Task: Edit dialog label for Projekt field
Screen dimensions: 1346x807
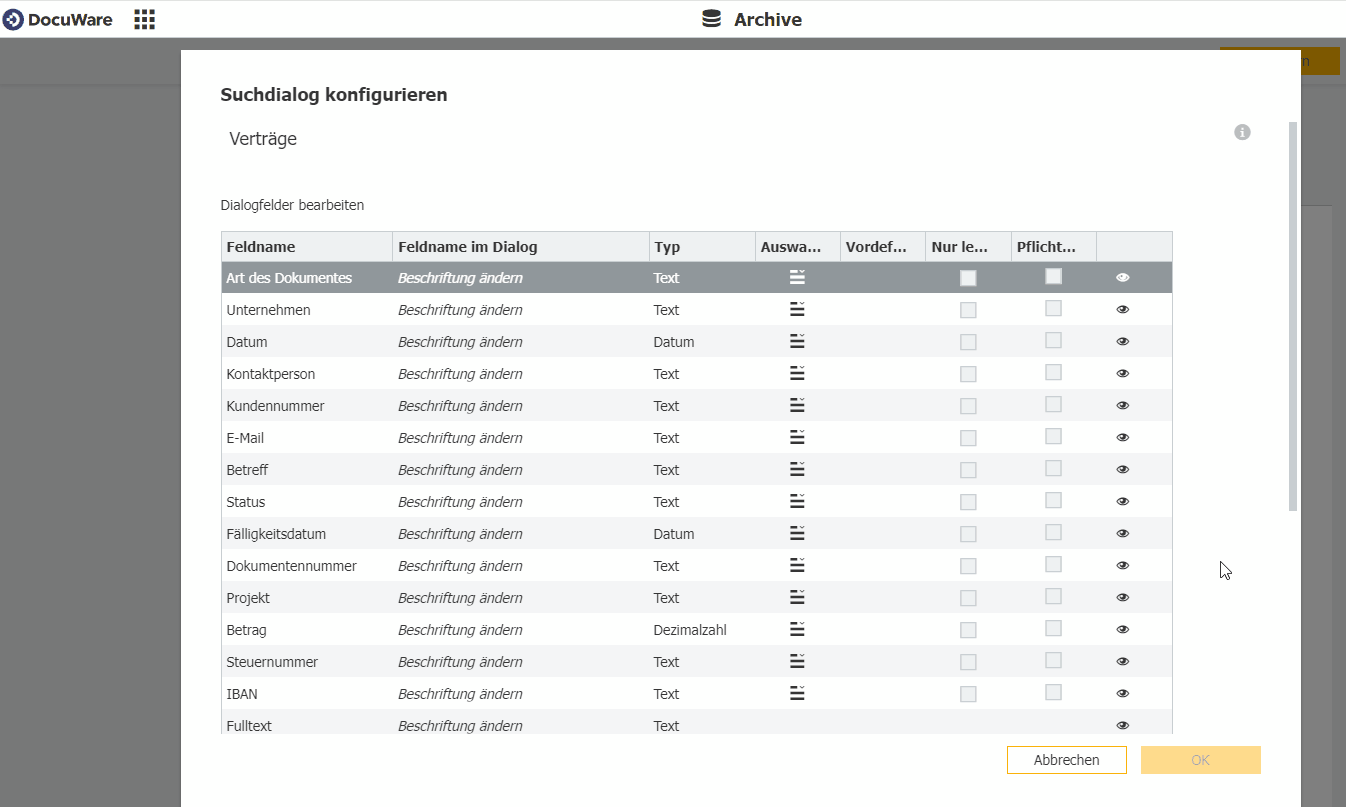Action: click(x=460, y=598)
